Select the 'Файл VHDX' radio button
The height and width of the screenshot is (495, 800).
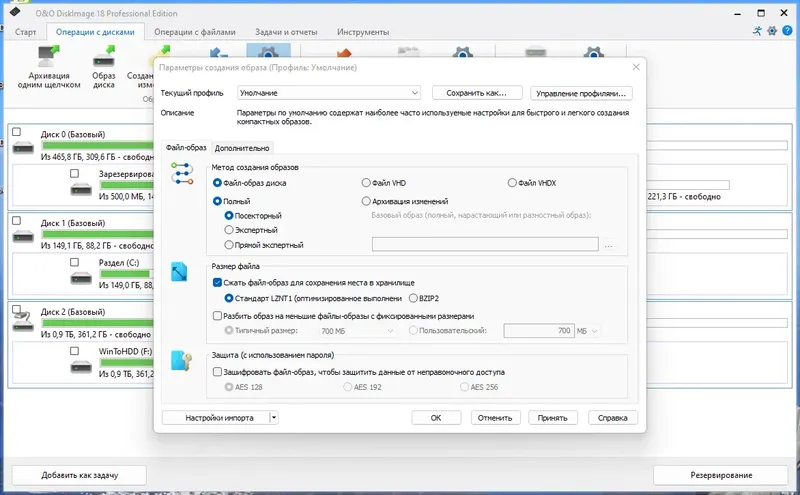tap(512, 183)
